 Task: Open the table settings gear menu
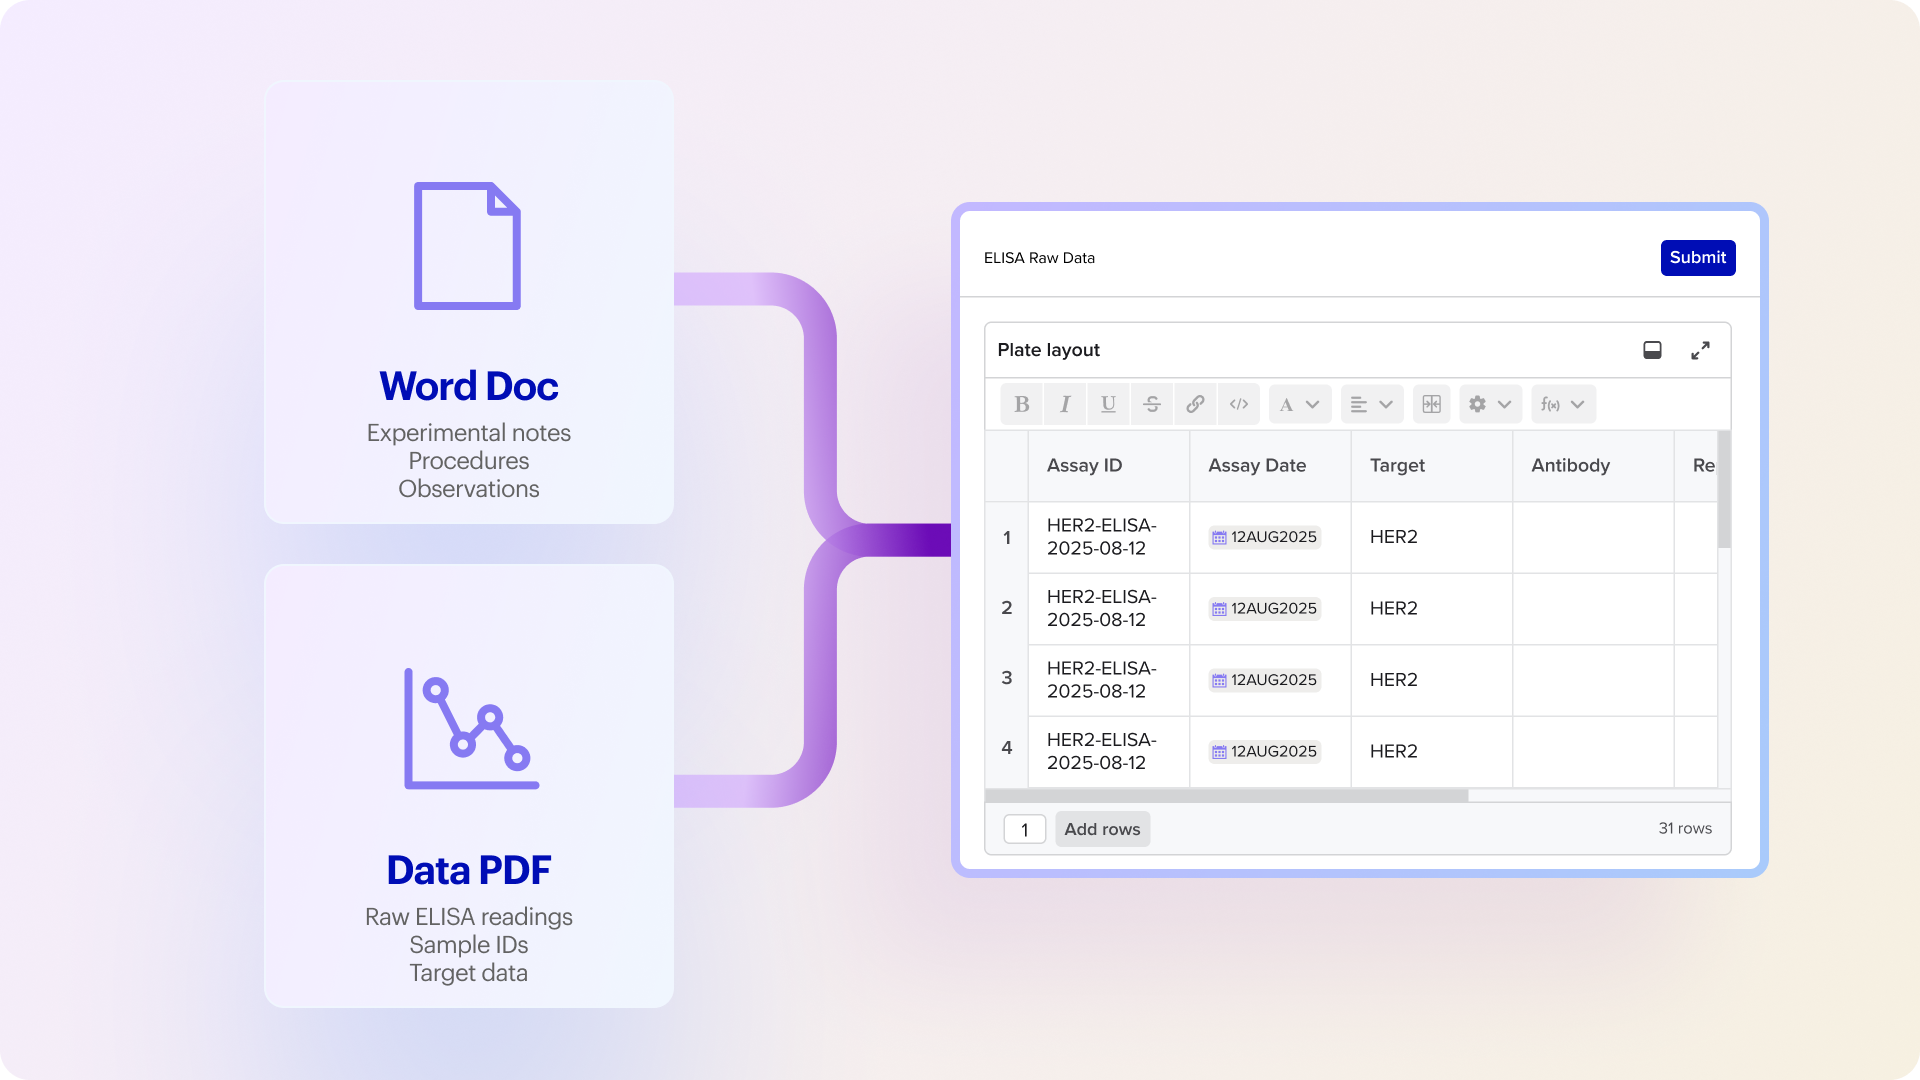pos(1489,404)
